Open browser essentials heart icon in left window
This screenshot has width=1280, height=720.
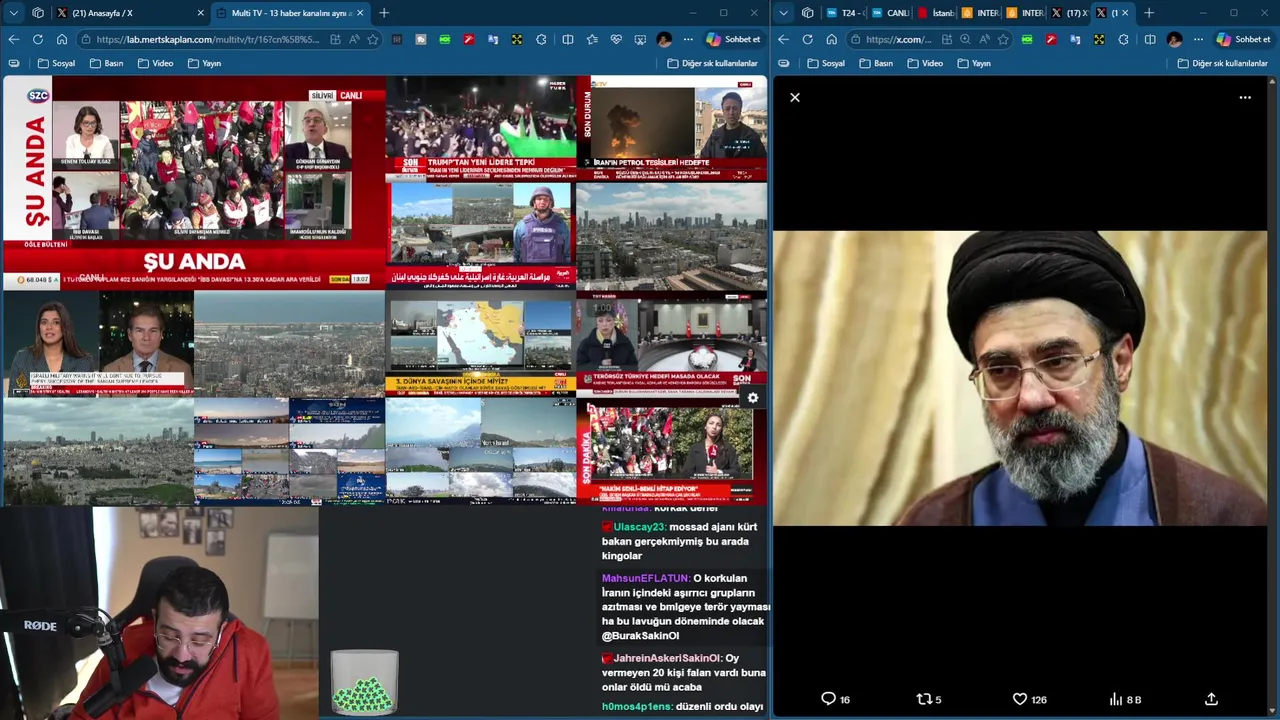coord(616,39)
